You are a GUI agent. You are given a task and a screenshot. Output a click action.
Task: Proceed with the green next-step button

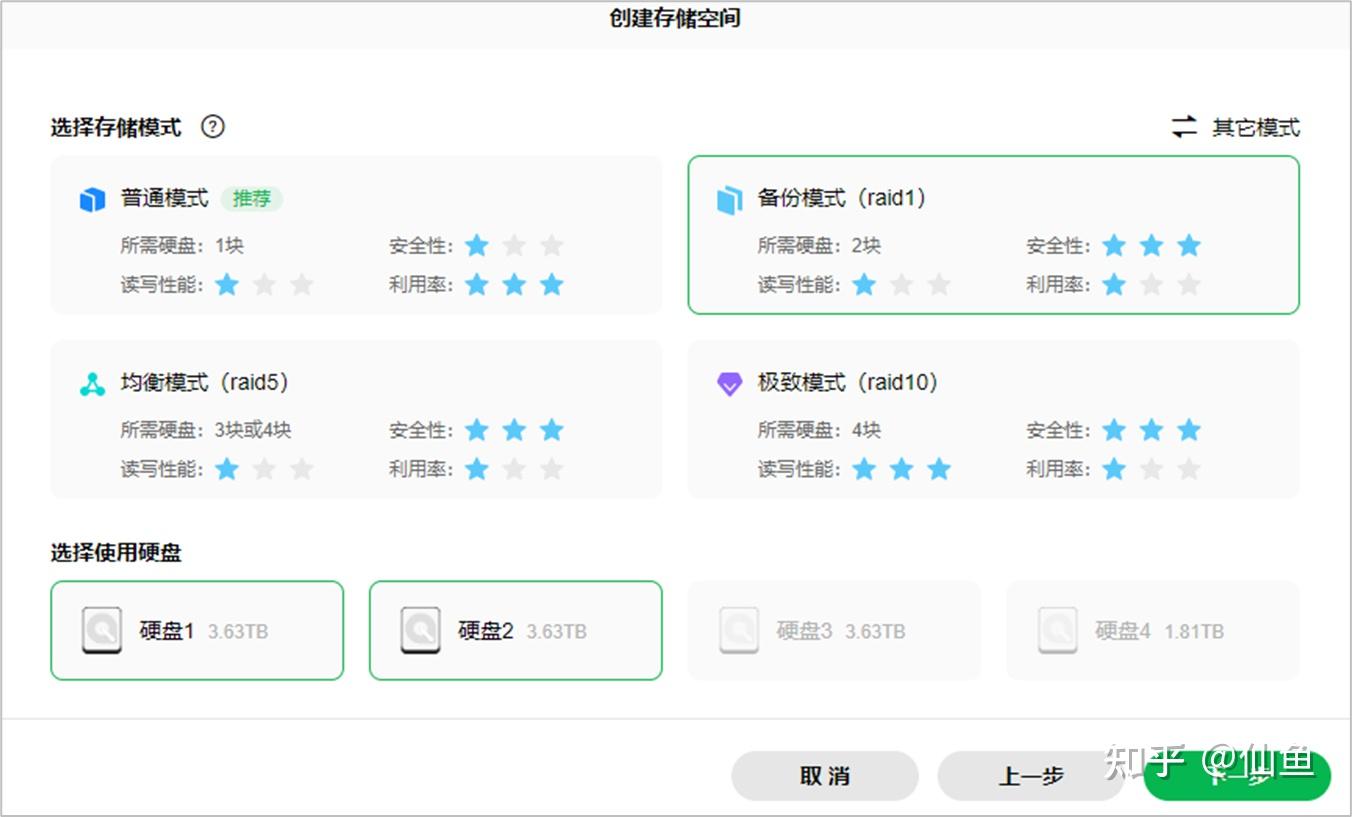(x=1236, y=776)
